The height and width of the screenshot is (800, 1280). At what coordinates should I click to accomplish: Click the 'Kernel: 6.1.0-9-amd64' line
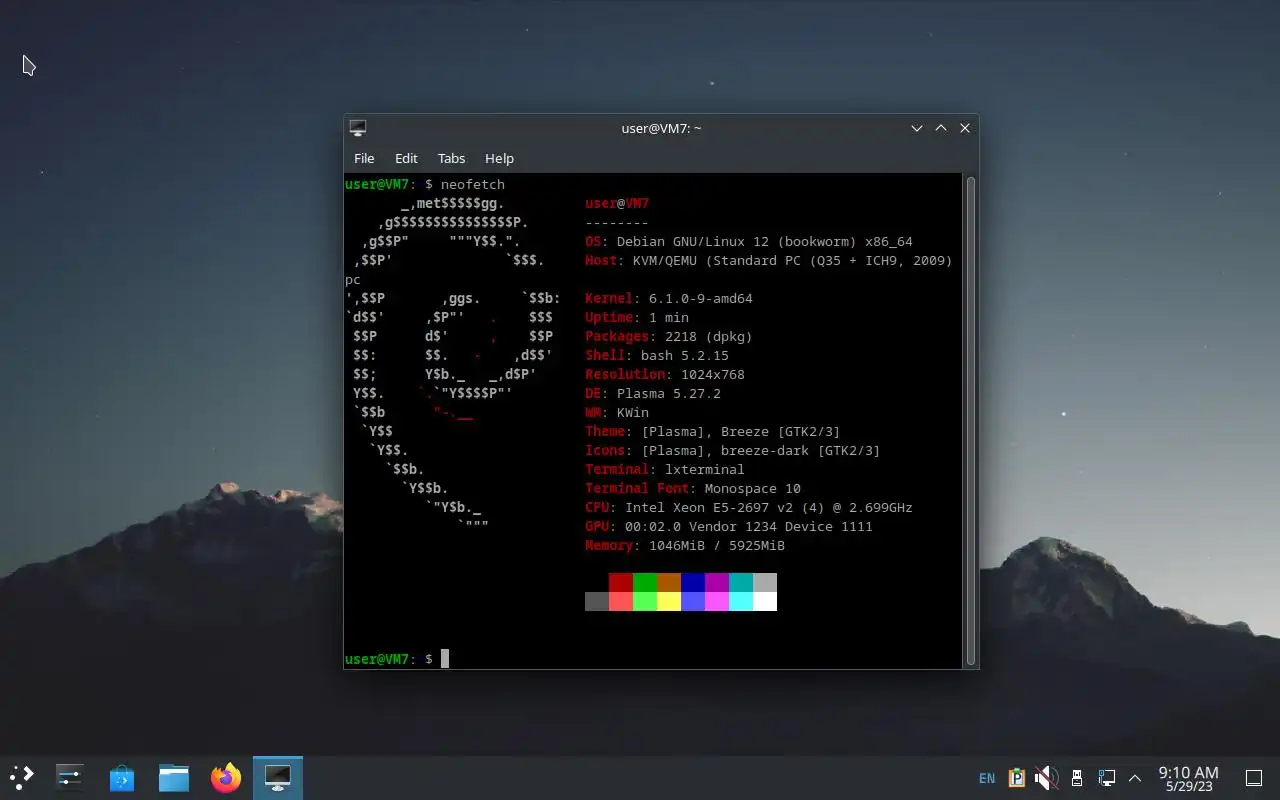(x=669, y=298)
